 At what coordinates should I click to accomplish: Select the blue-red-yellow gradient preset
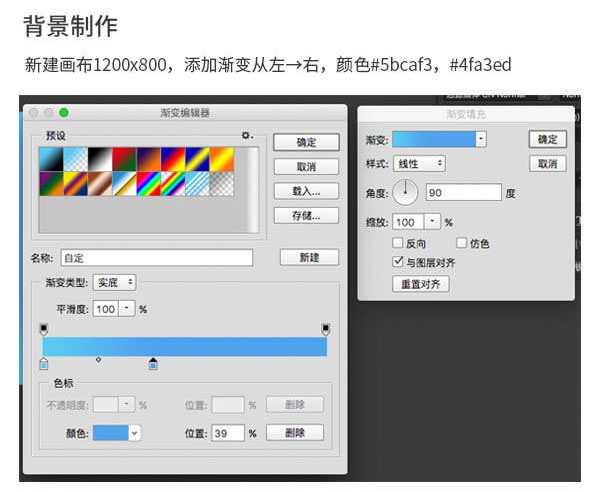coord(173,159)
